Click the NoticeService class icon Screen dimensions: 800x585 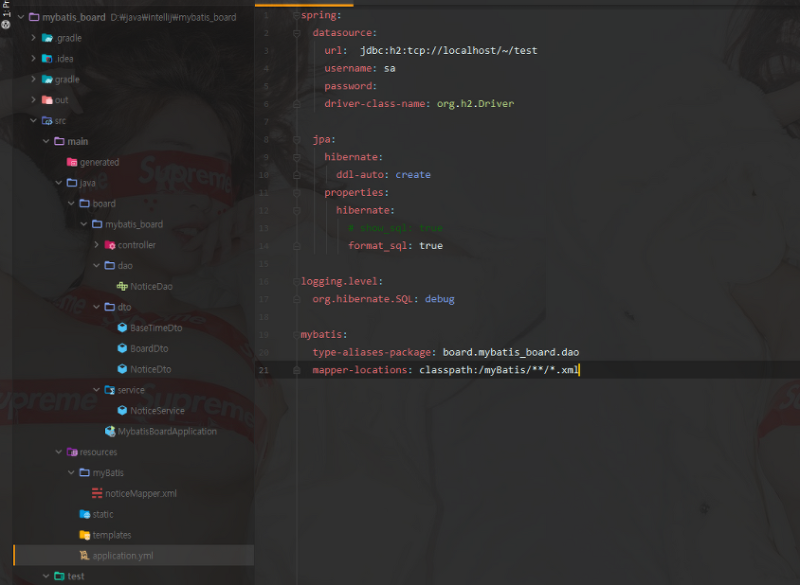point(122,411)
